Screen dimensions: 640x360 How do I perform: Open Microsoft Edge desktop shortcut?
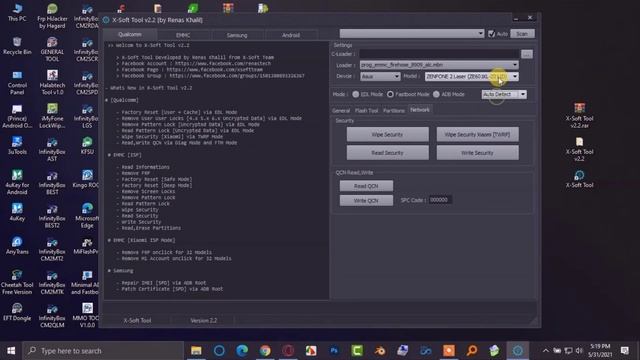coord(87,216)
